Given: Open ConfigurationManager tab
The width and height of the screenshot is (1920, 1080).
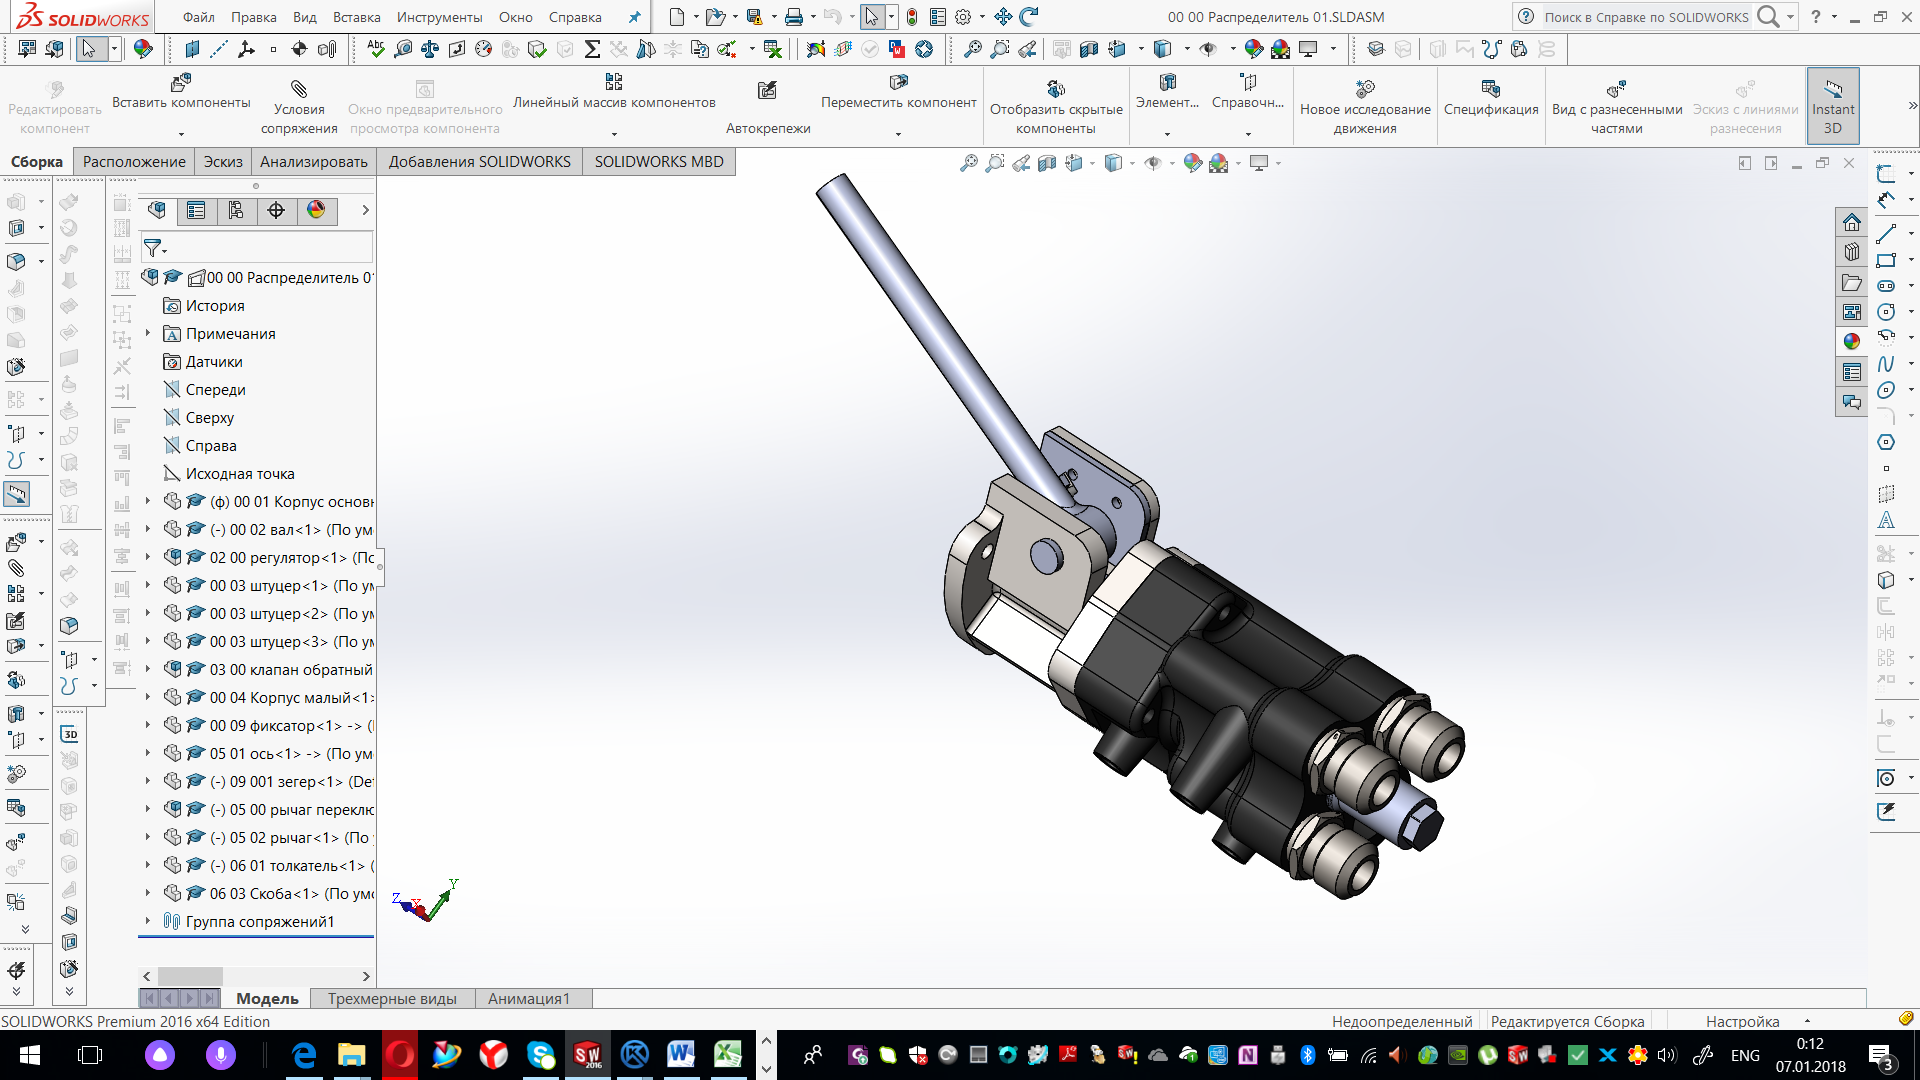Looking at the screenshot, I should [236, 210].
